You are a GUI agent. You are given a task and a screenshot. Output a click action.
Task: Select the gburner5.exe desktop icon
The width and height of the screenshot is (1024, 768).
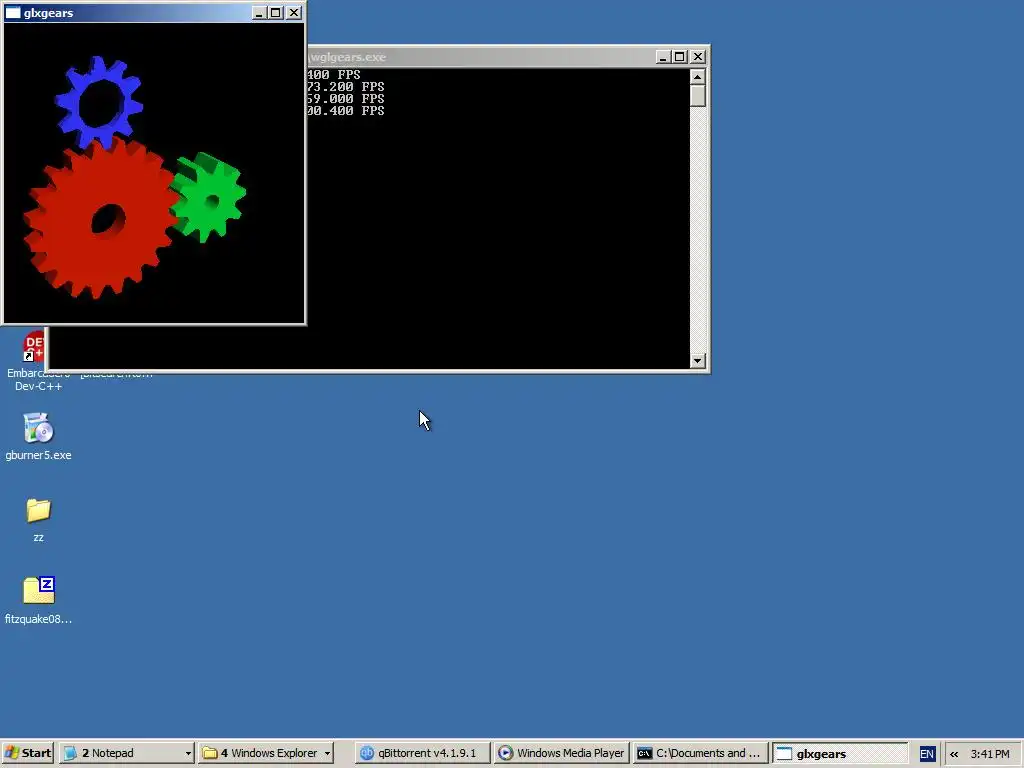tap(38, 436)
